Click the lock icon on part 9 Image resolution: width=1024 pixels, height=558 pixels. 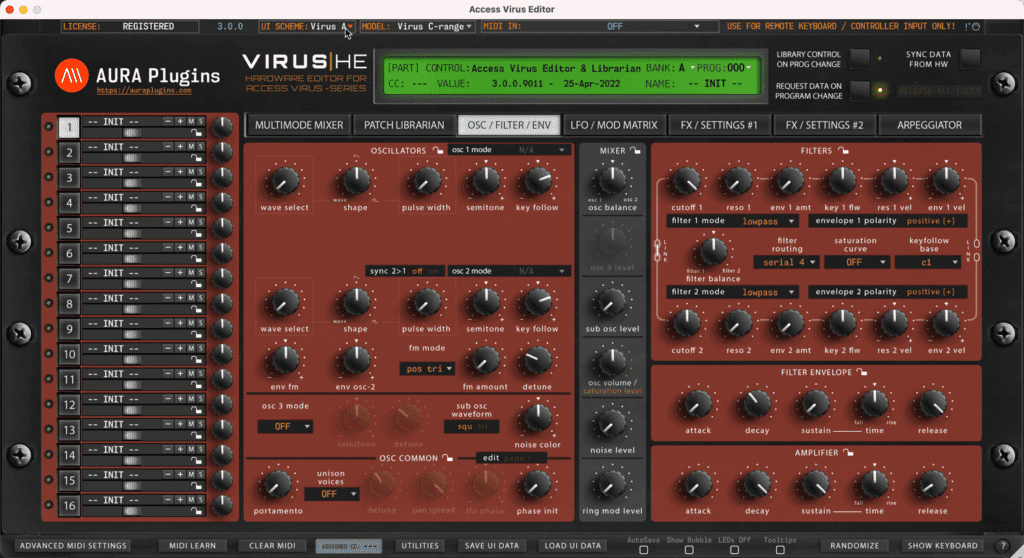click(x=196, y=335)
